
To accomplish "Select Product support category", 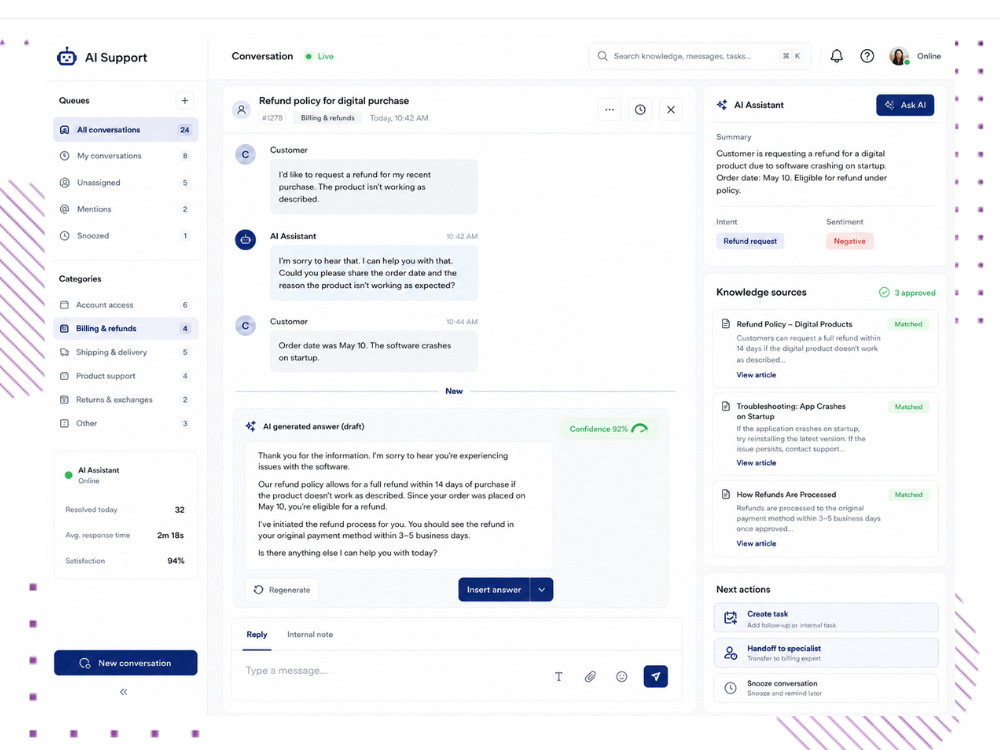I will (x=126, y=376).
